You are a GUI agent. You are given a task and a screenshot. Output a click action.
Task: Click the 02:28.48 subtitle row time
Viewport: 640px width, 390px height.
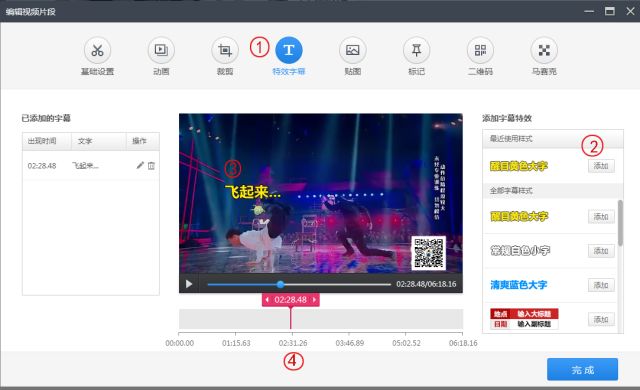pos(42,166)
